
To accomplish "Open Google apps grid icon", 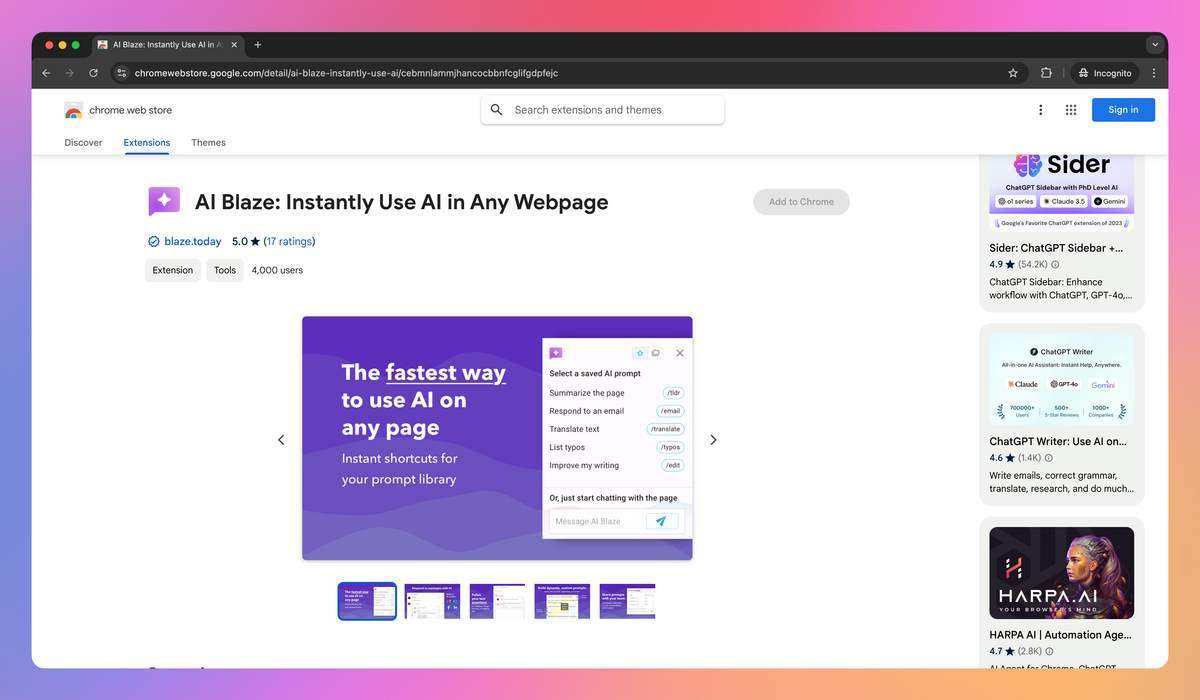I will click(1071, 110).
